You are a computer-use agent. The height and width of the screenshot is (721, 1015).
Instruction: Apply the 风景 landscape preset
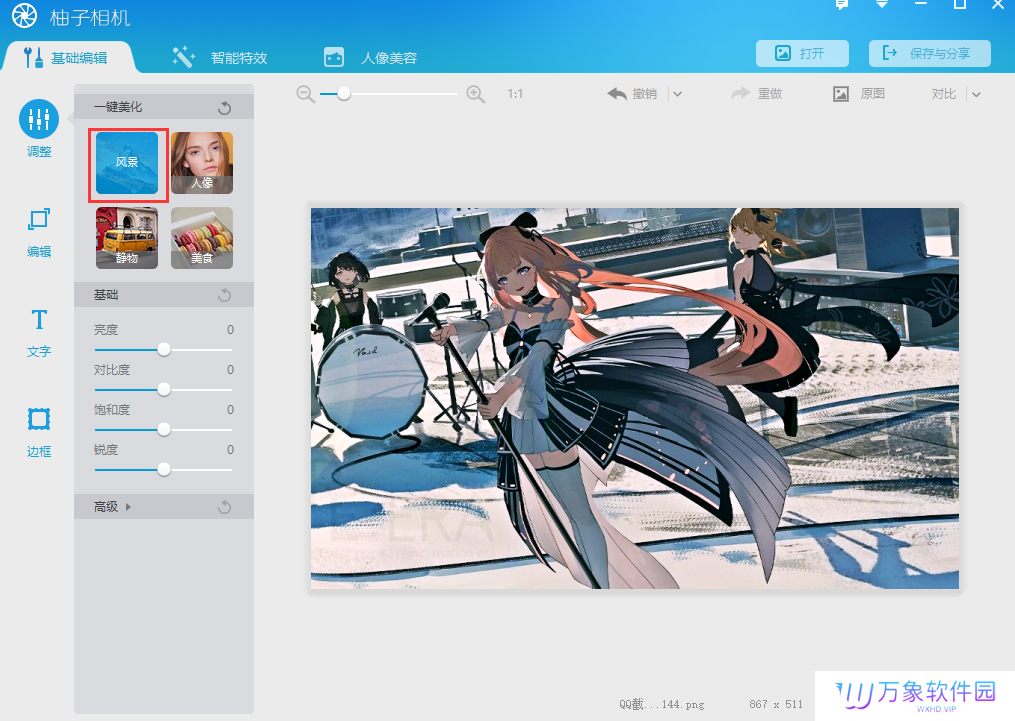click(x=127, y=162)
